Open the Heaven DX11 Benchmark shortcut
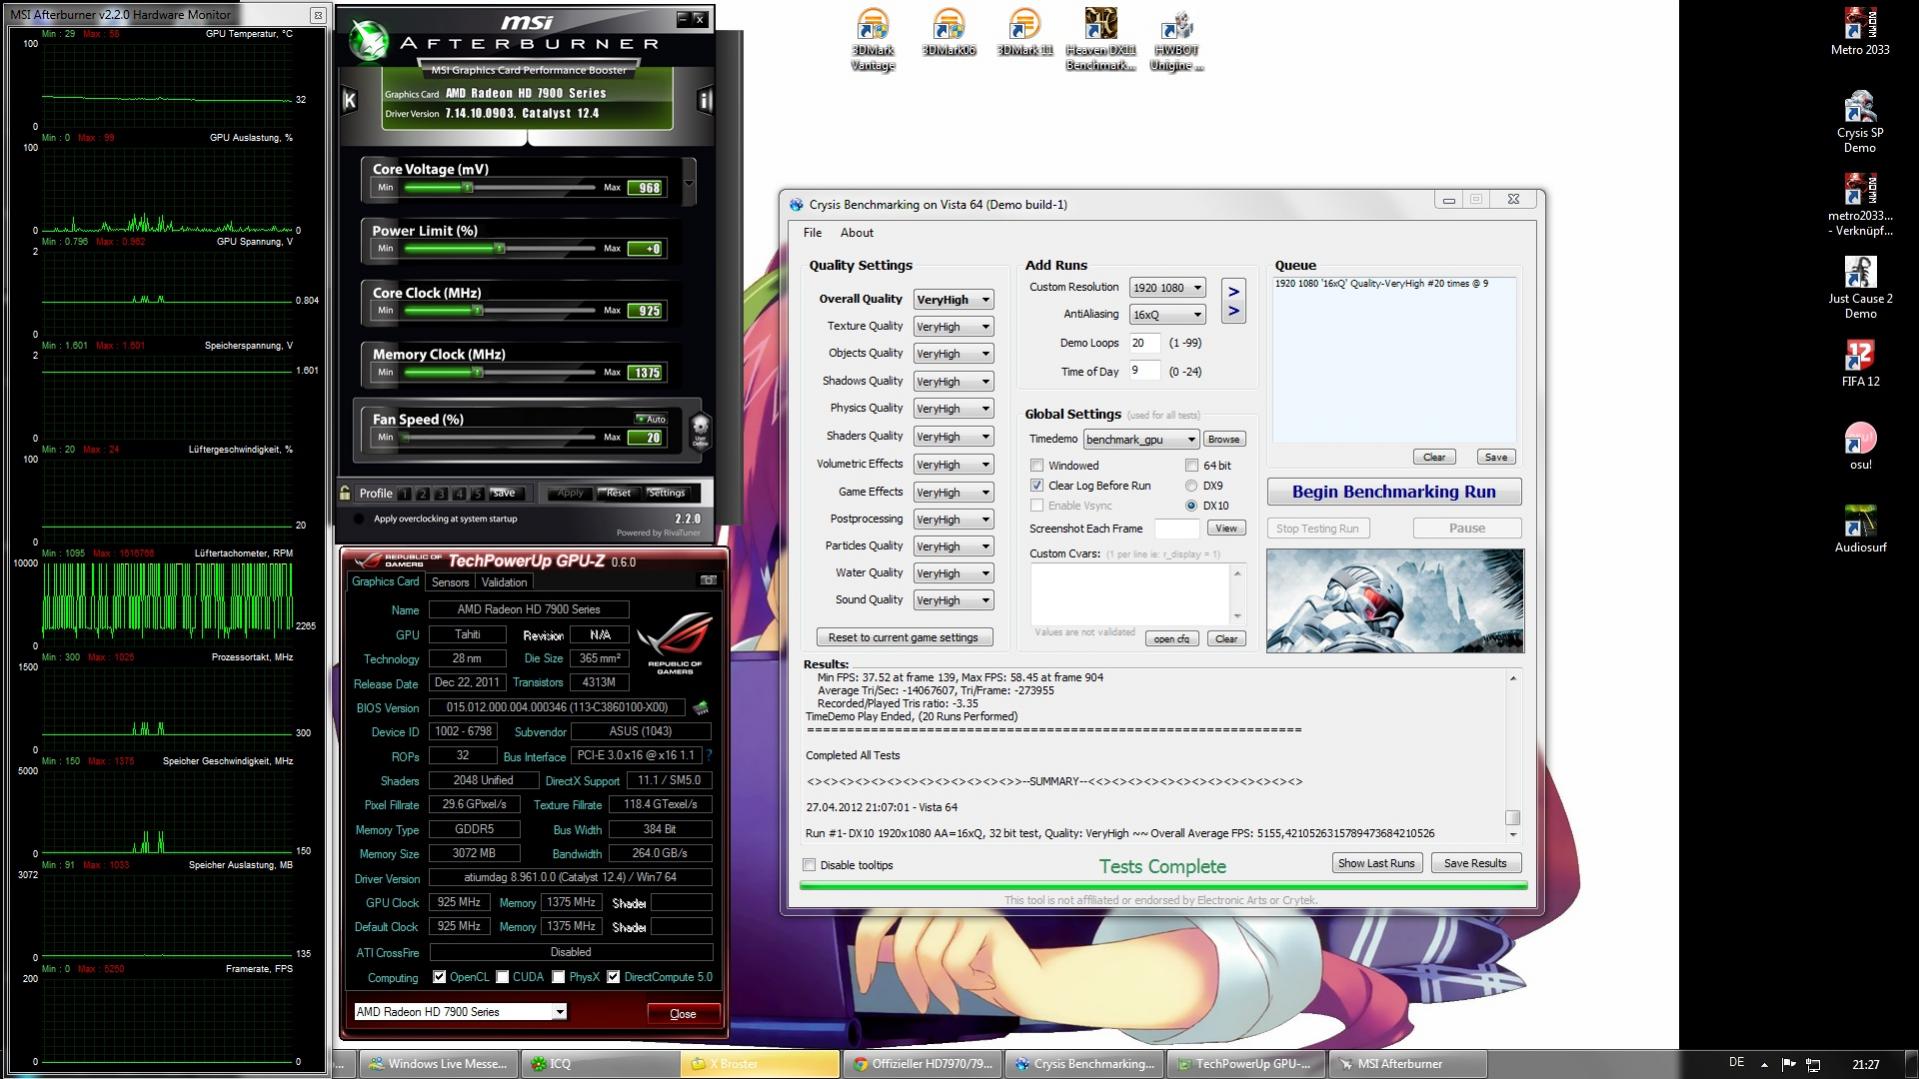This screenshot has height=1079, width=1919. (1100, 40)
